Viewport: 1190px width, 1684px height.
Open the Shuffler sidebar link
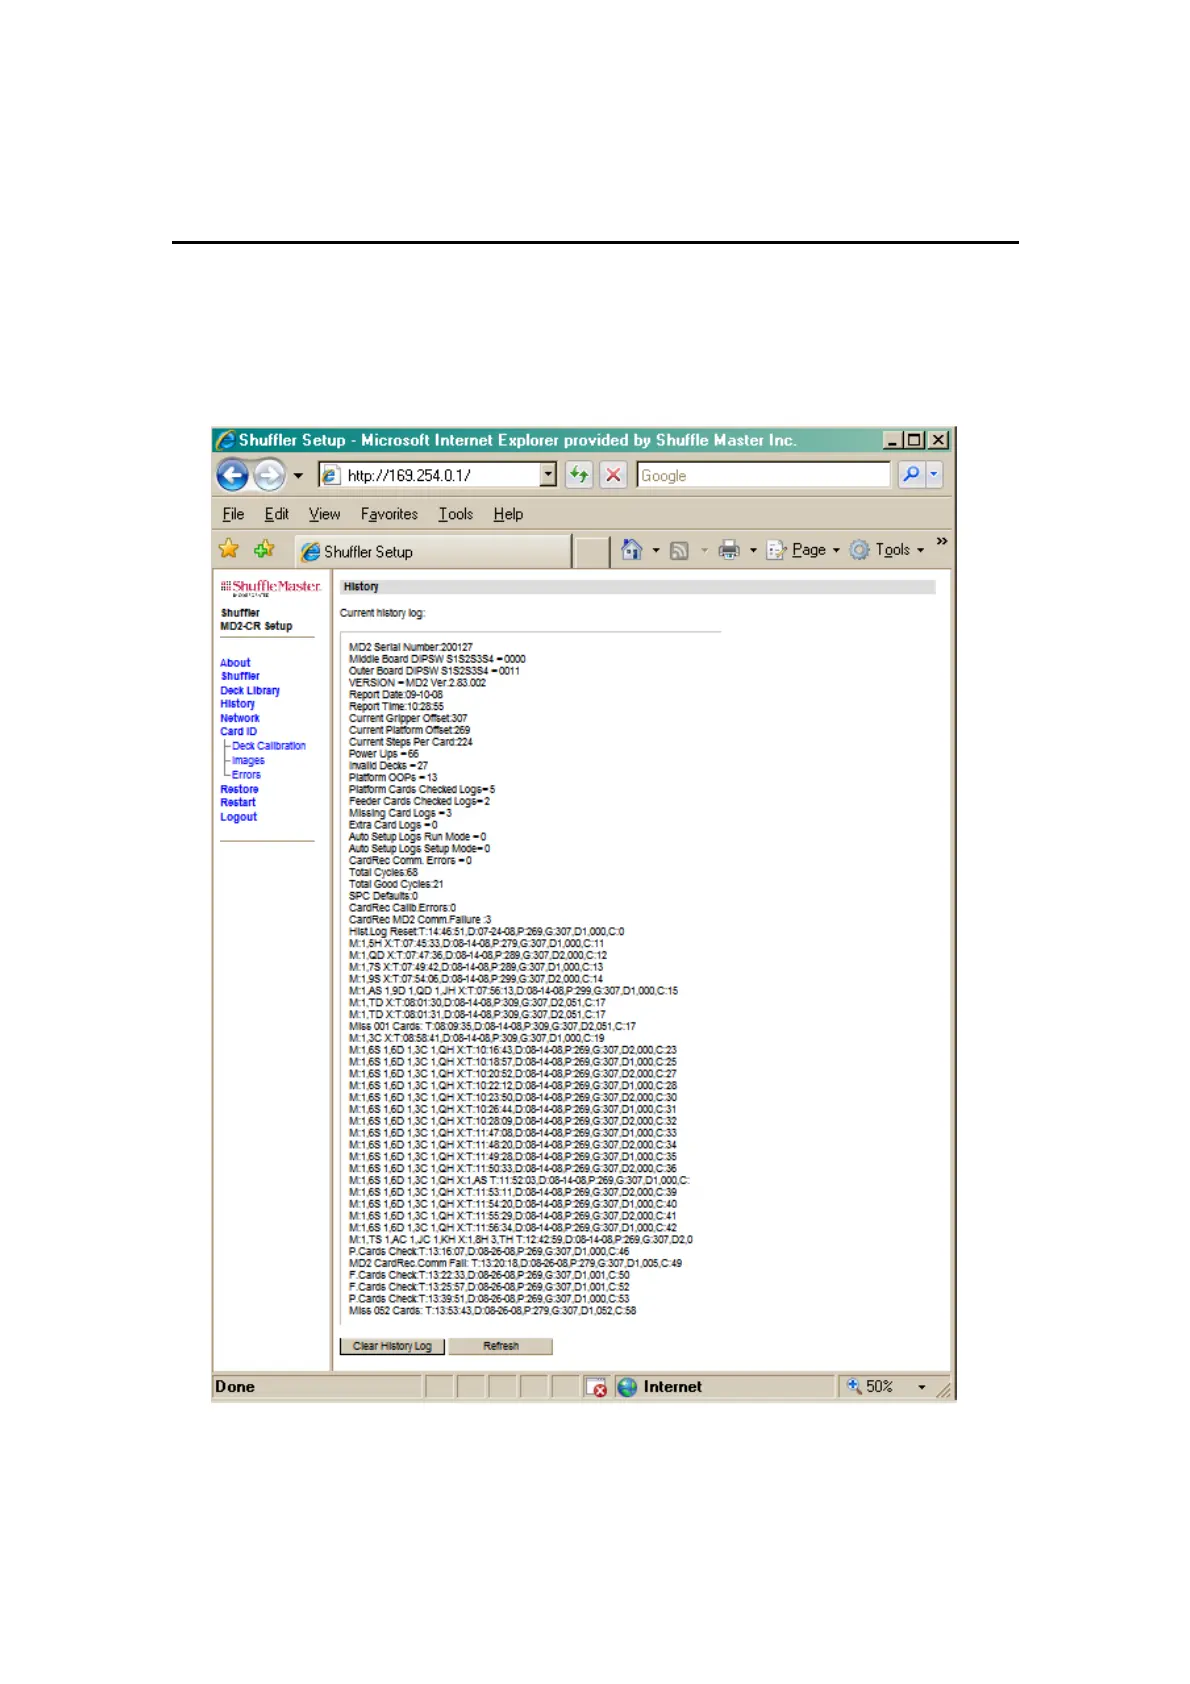pyautogui.click(x=240, y=676)
